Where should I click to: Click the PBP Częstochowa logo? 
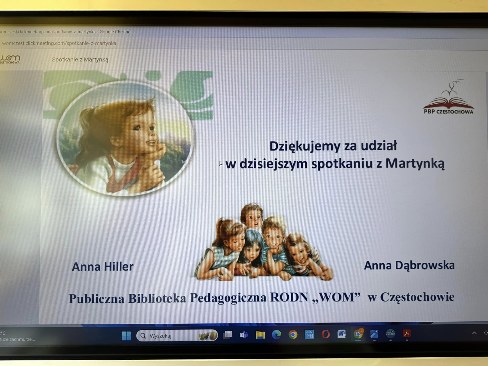click(x=448, y=97)
